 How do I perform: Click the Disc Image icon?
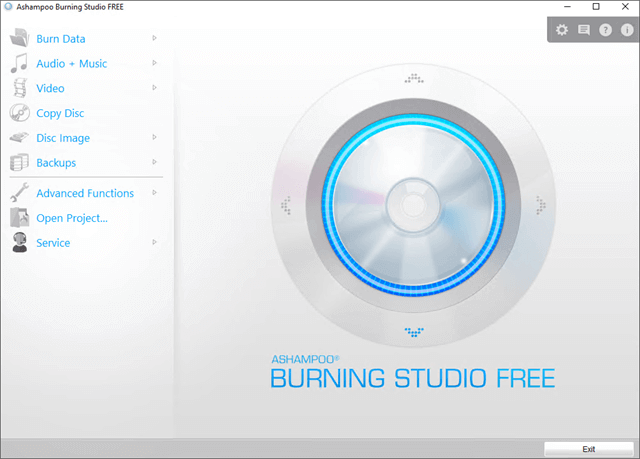coord(19,137)
